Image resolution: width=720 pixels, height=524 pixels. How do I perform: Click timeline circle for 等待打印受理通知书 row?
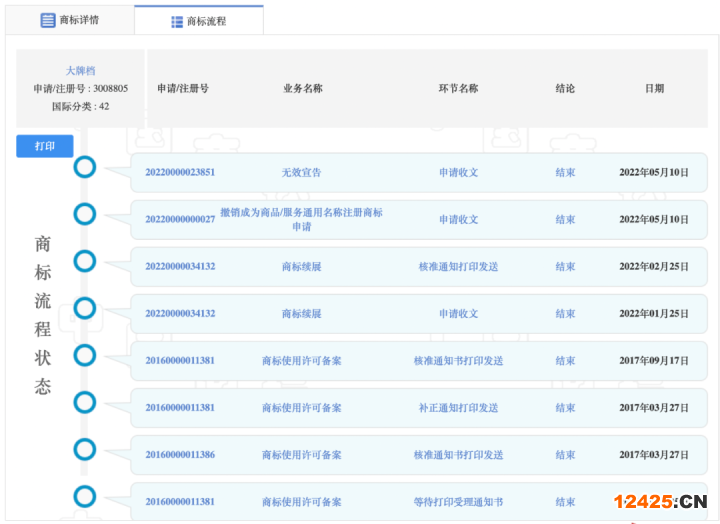click(x=85, y=496)
